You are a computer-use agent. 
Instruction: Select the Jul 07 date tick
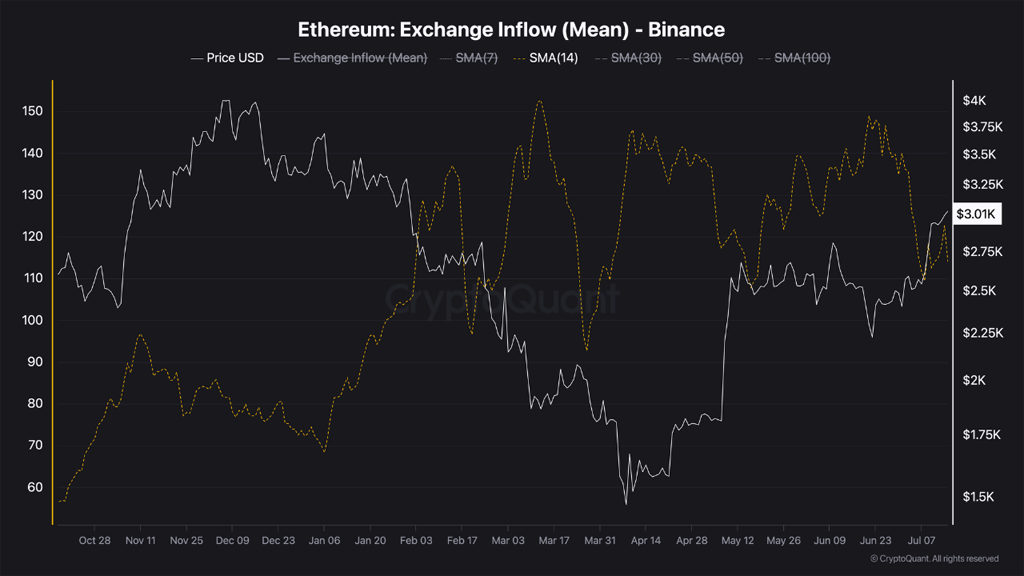pos(921,541)
